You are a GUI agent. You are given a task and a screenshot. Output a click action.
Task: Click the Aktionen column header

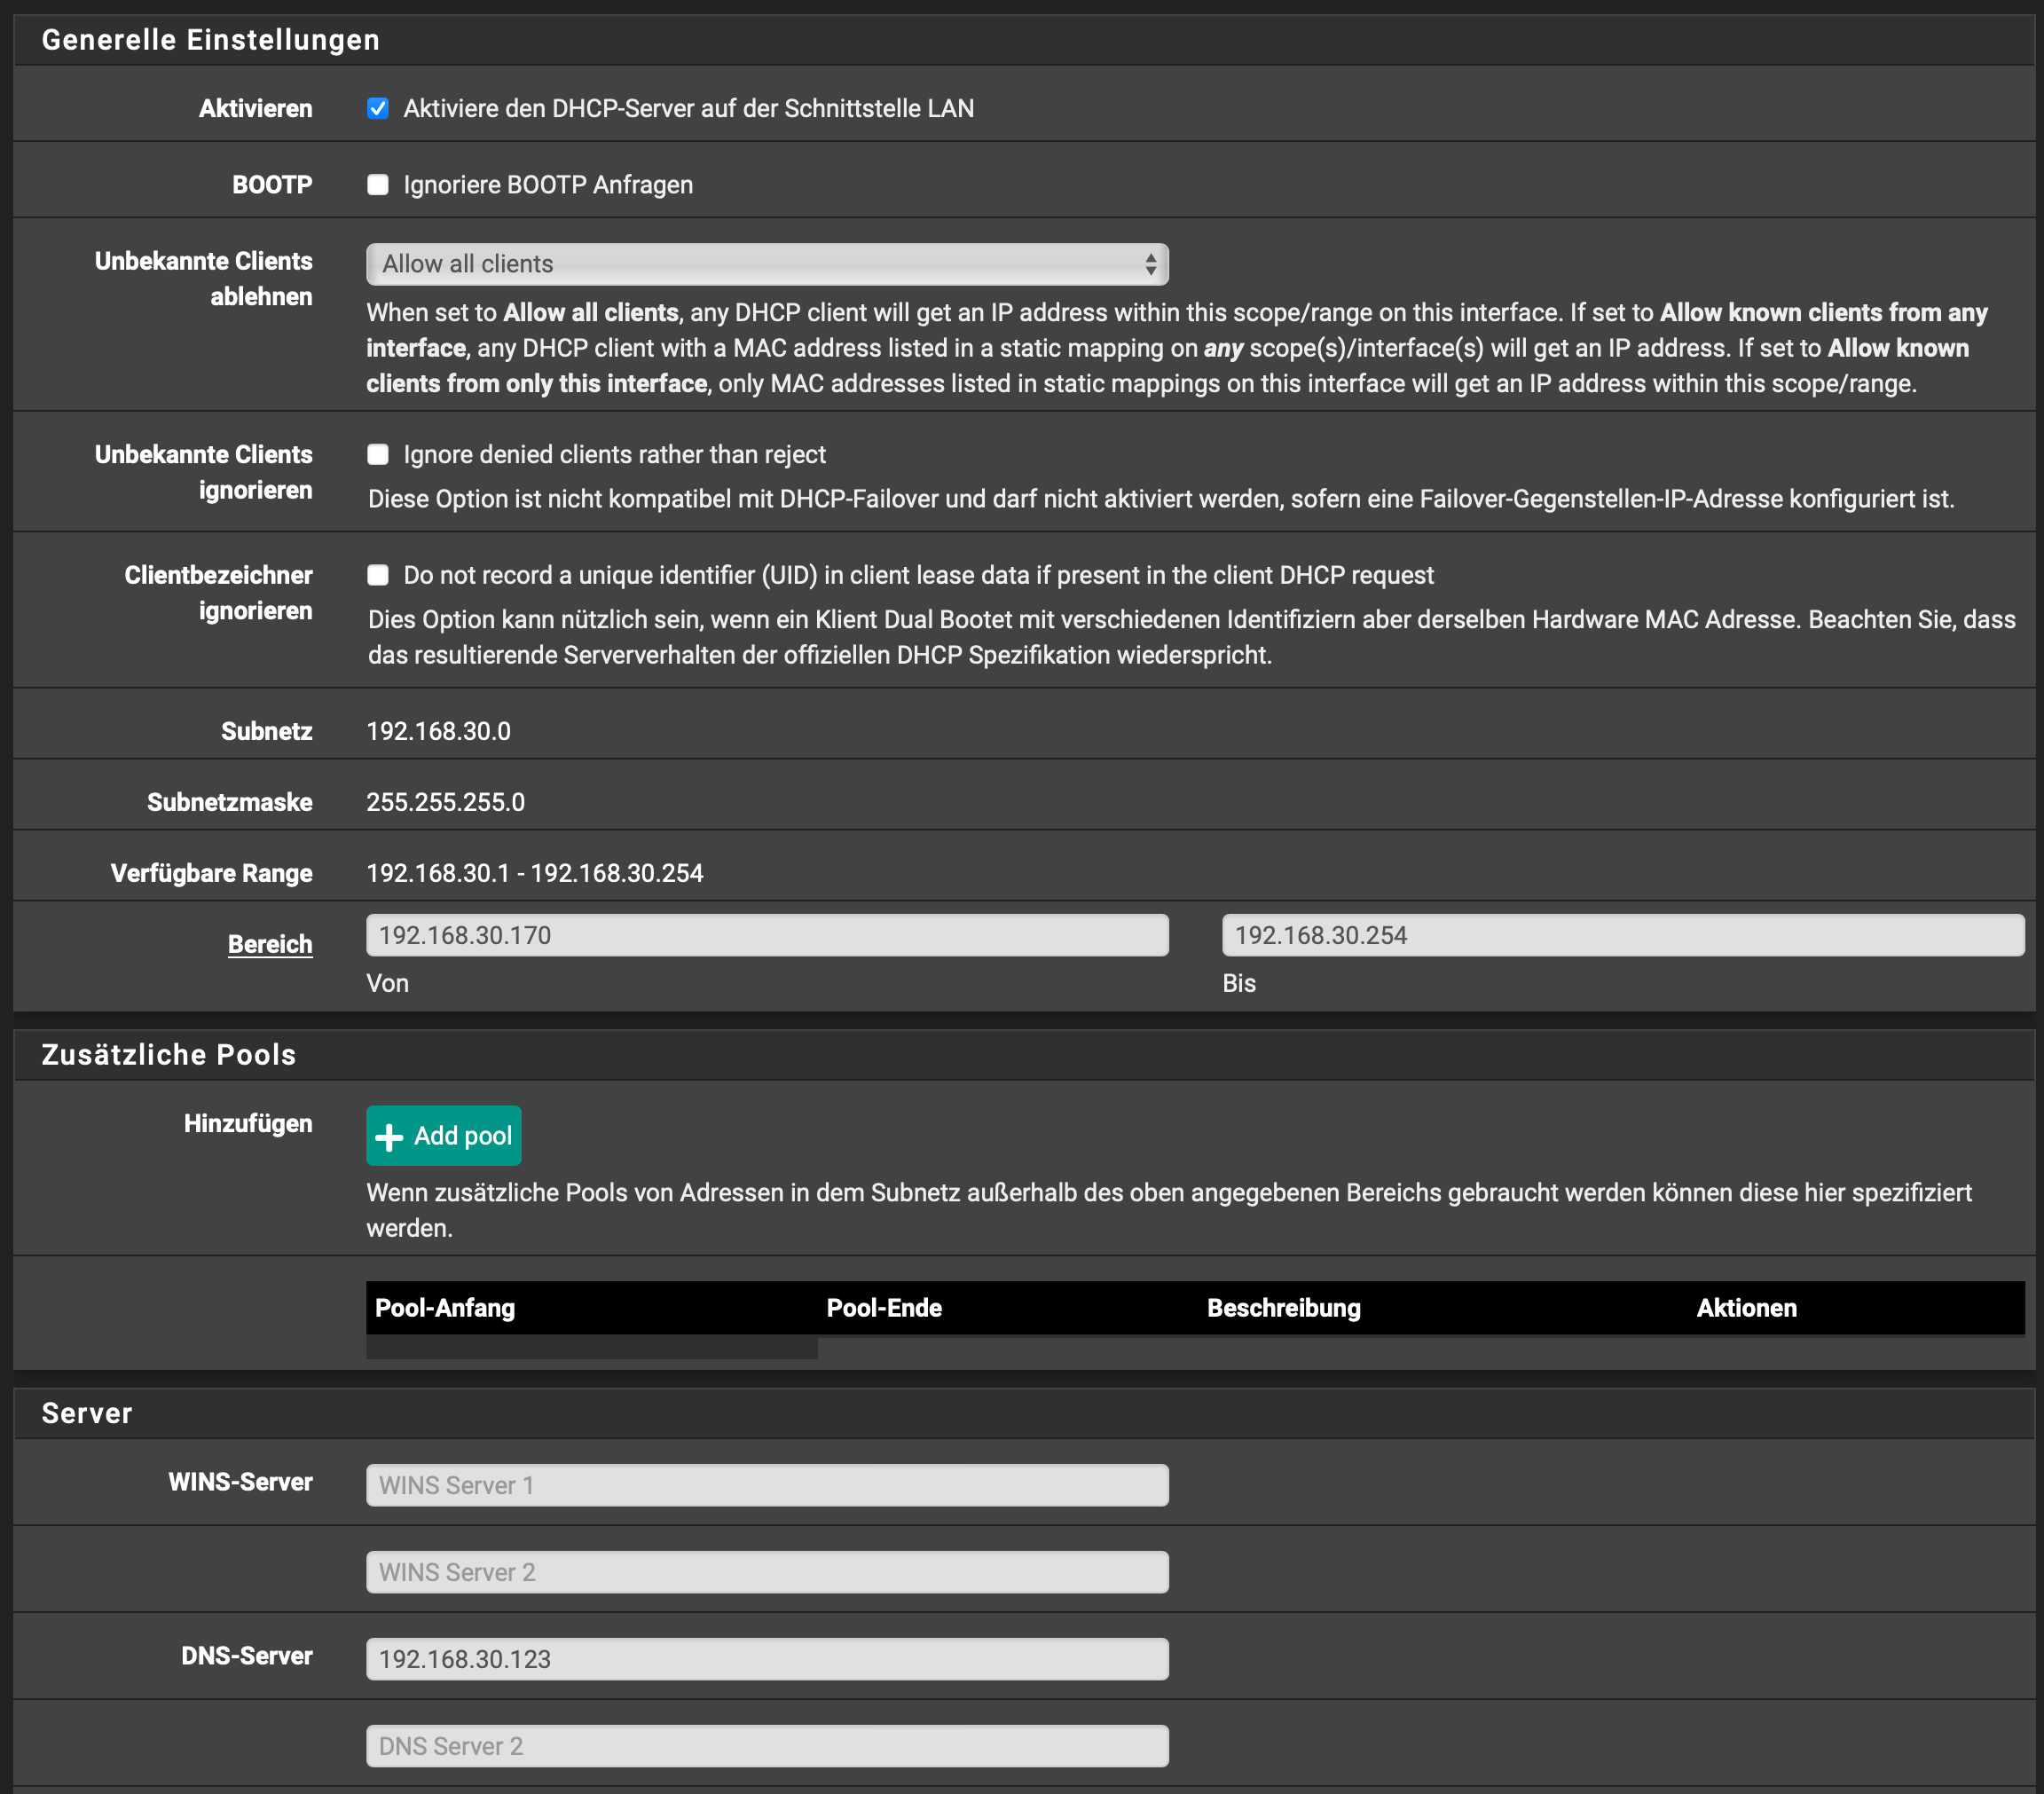pyautogui.click(x=1746, y=1308)
